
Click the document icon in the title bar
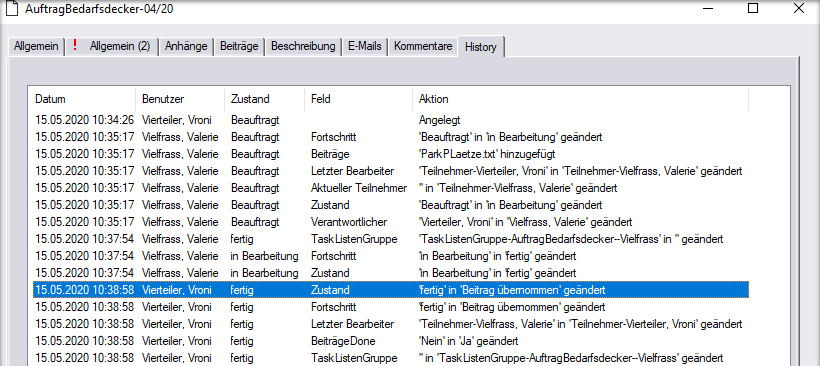coord(12,8)
